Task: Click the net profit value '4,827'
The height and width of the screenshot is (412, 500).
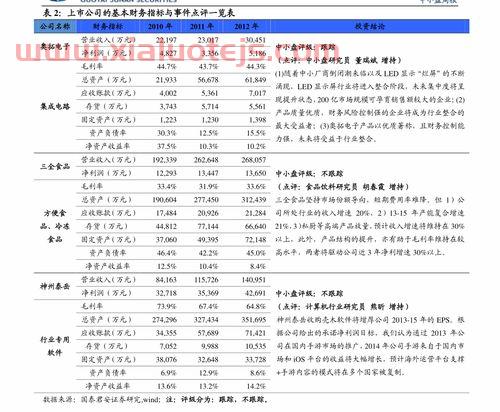Action: [x=168, y=53]
